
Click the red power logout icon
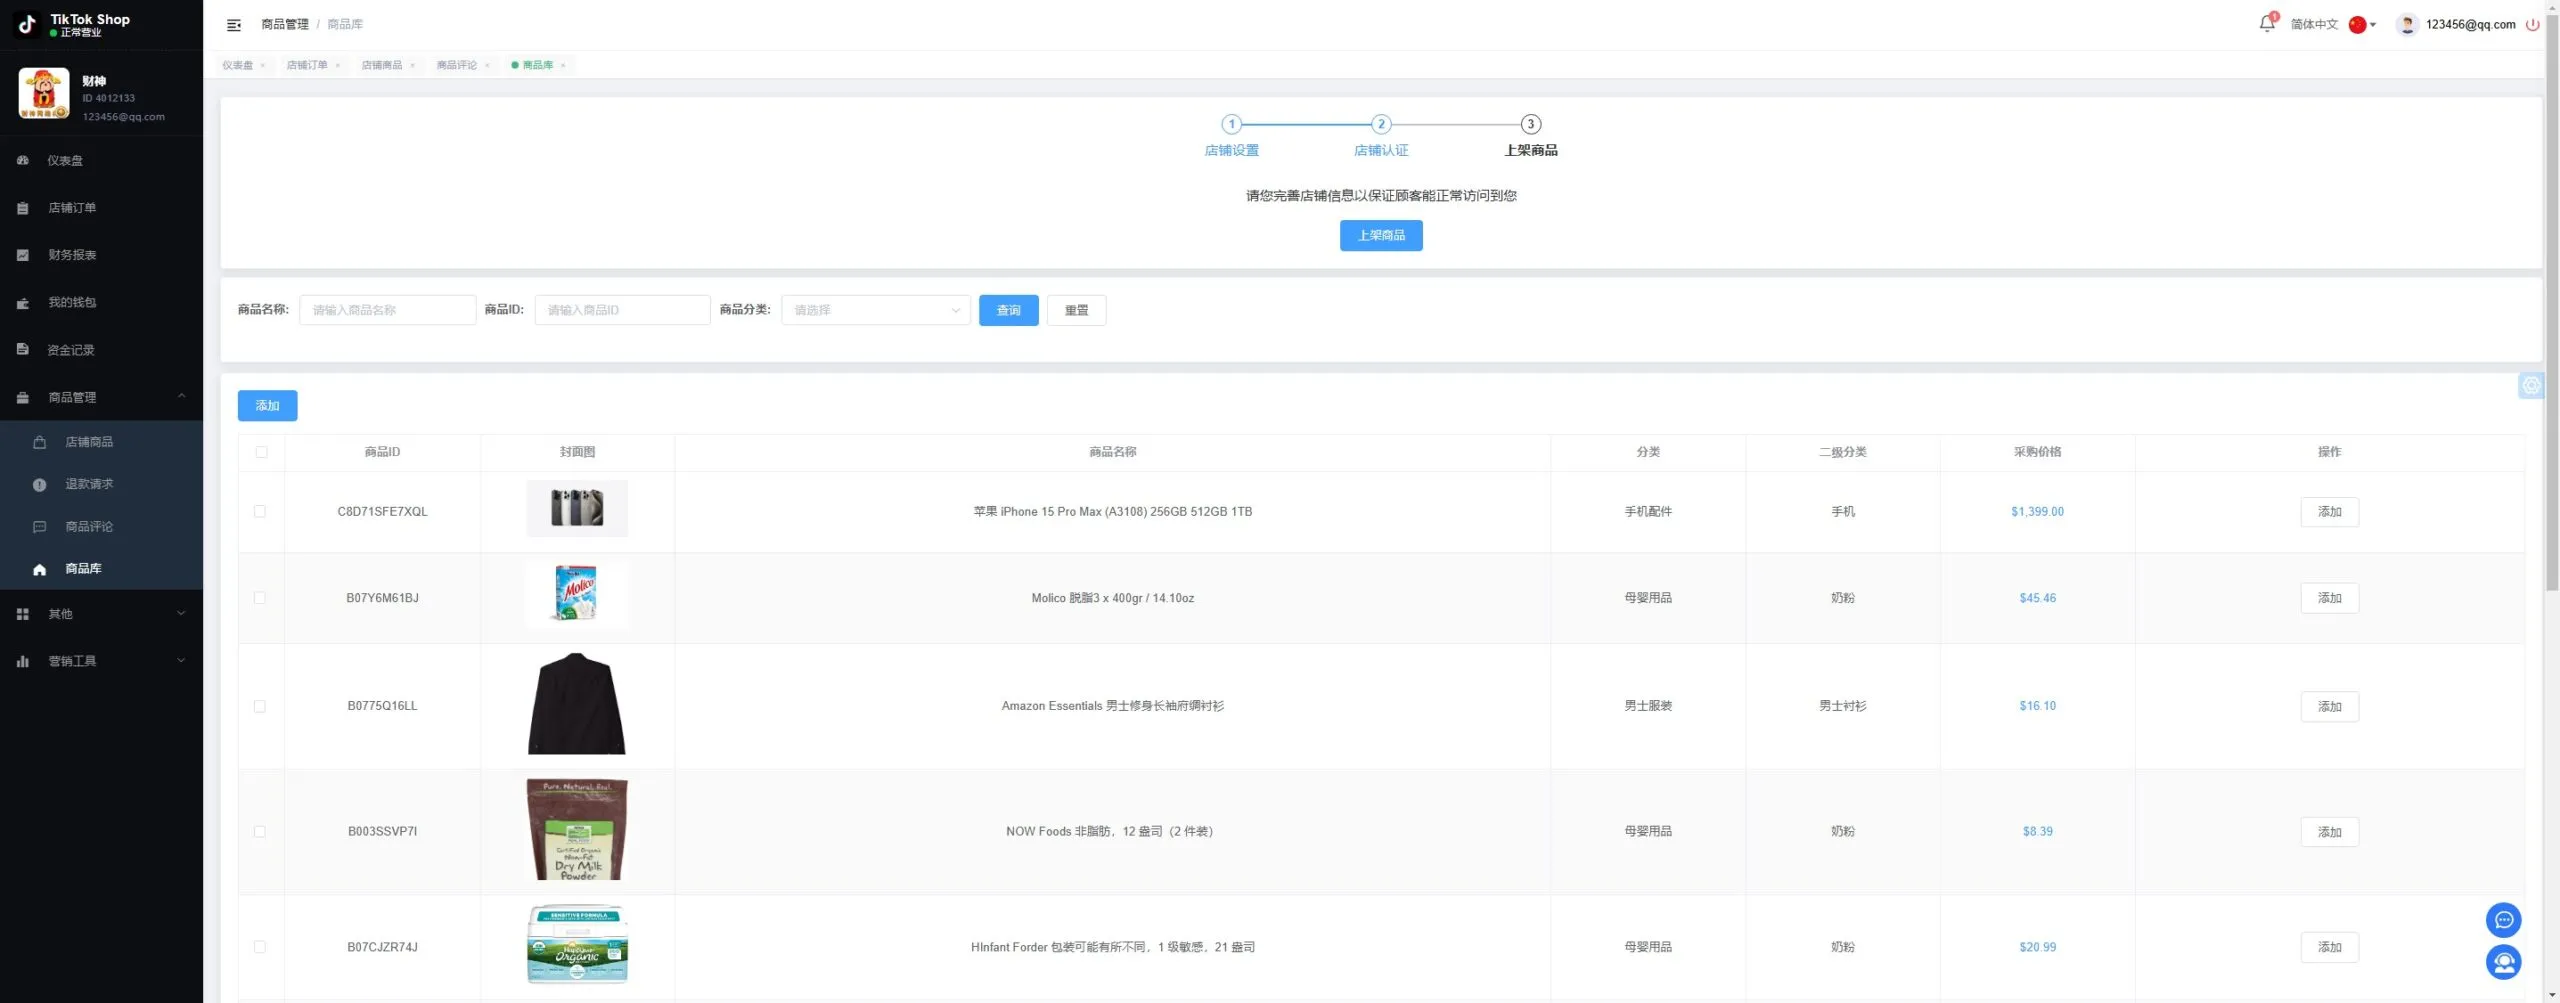click(2532, 25)
